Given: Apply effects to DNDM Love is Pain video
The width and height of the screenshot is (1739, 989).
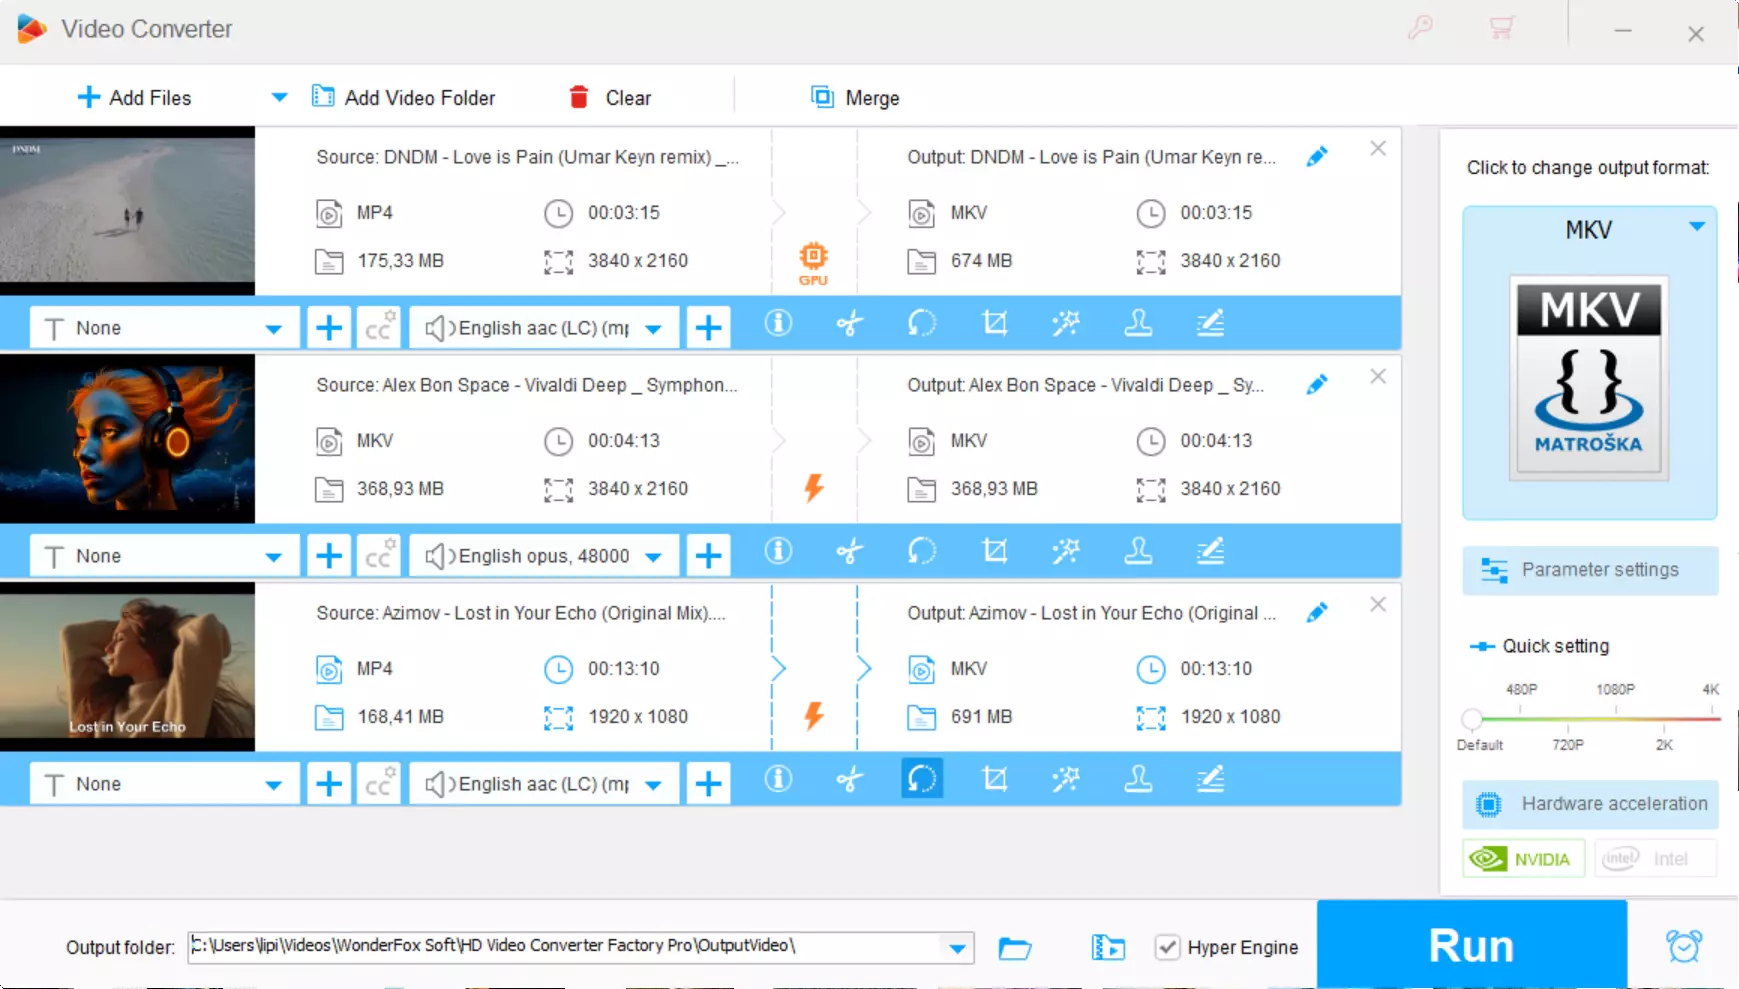Looking at the screenshot, I should (x=1066, y=323).
